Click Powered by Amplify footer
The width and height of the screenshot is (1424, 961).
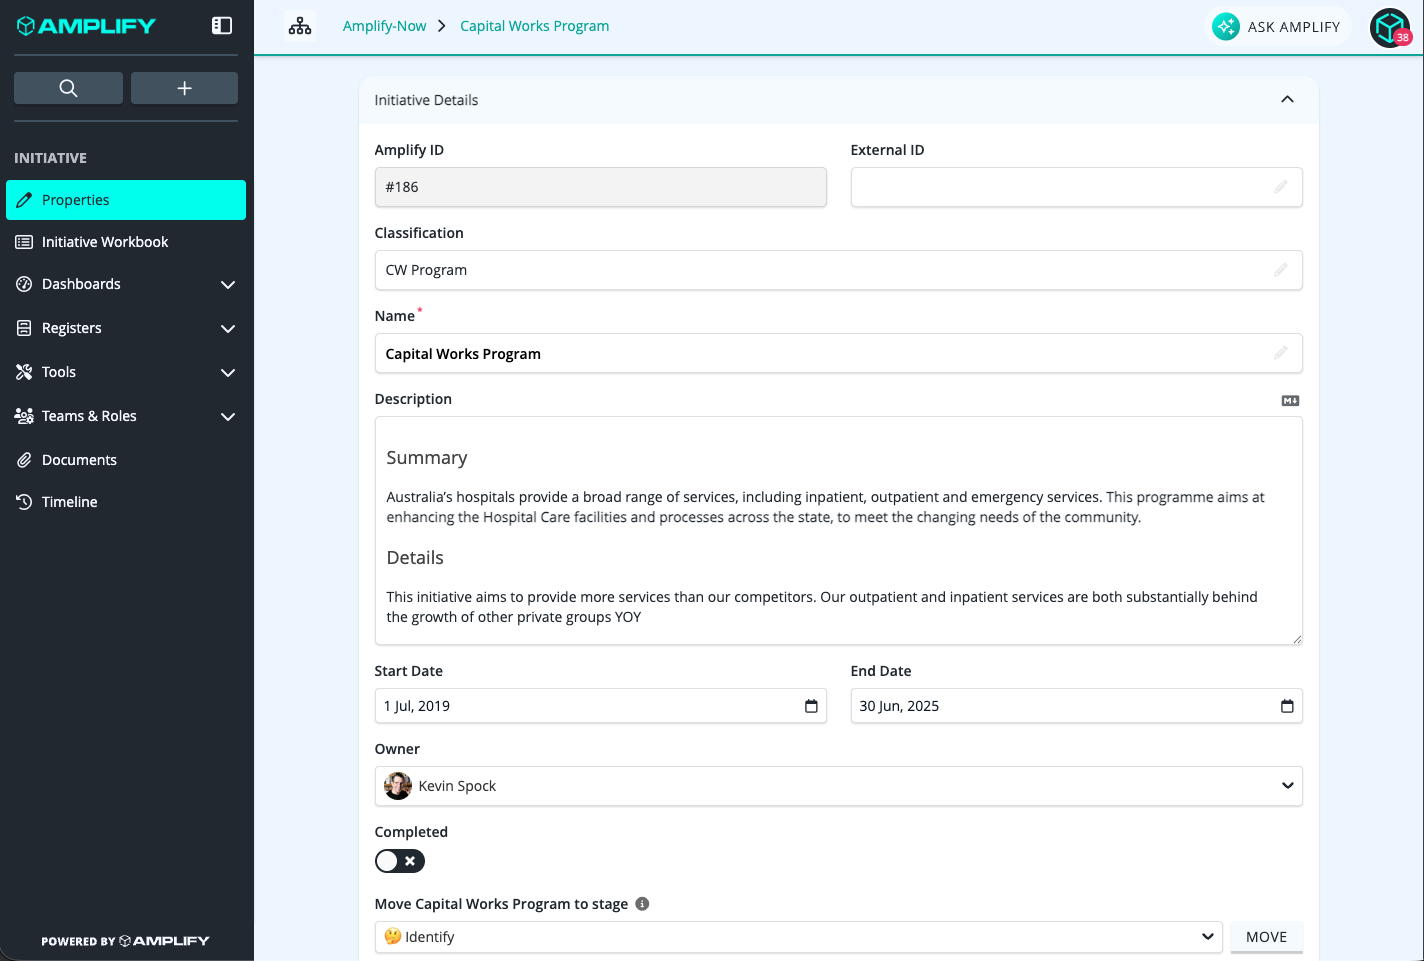125,941
